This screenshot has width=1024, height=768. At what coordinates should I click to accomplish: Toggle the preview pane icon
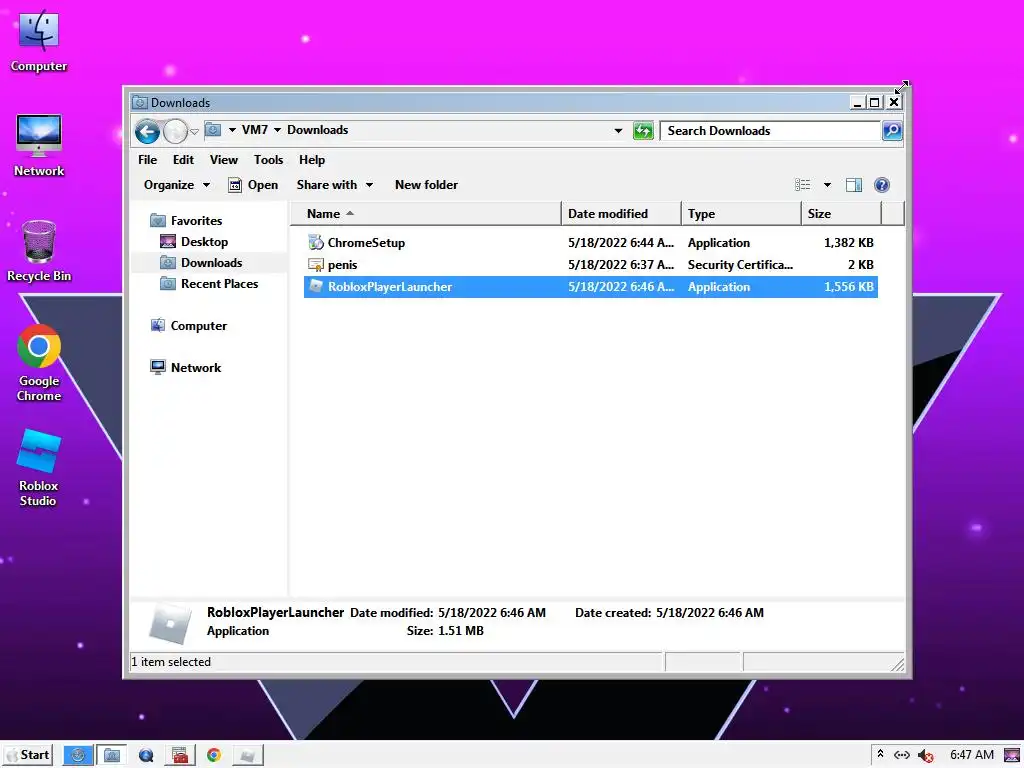854,185
